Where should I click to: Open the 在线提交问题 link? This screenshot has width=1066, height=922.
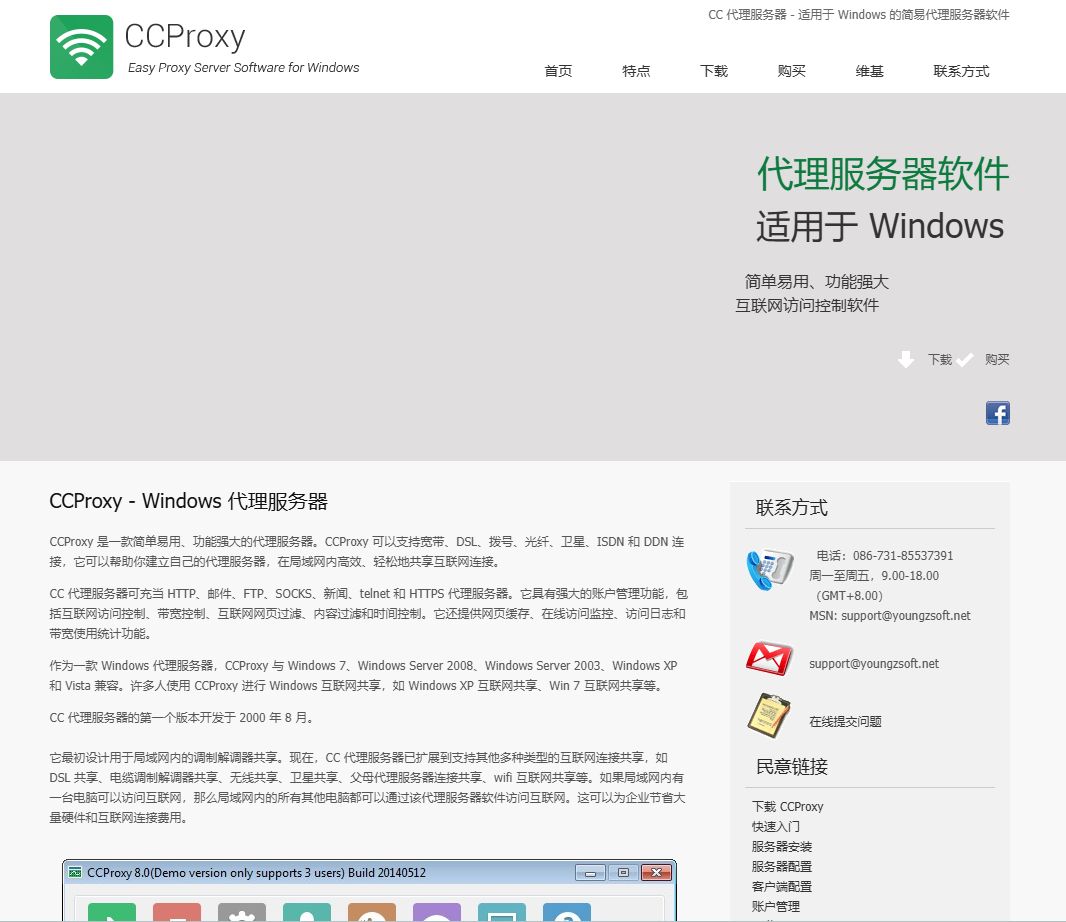pos(845,721)
